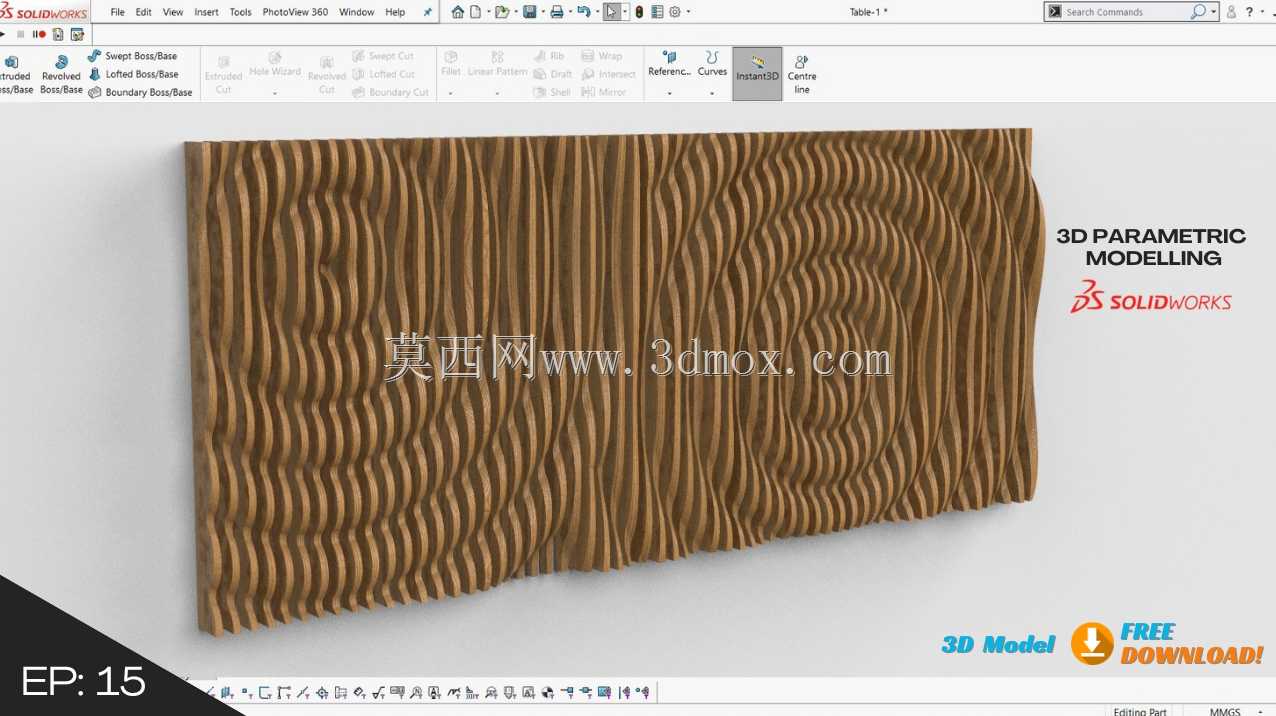Open the Options gear icon
Viewport: 1276px width, 716px height.
(x=675, y=12)
